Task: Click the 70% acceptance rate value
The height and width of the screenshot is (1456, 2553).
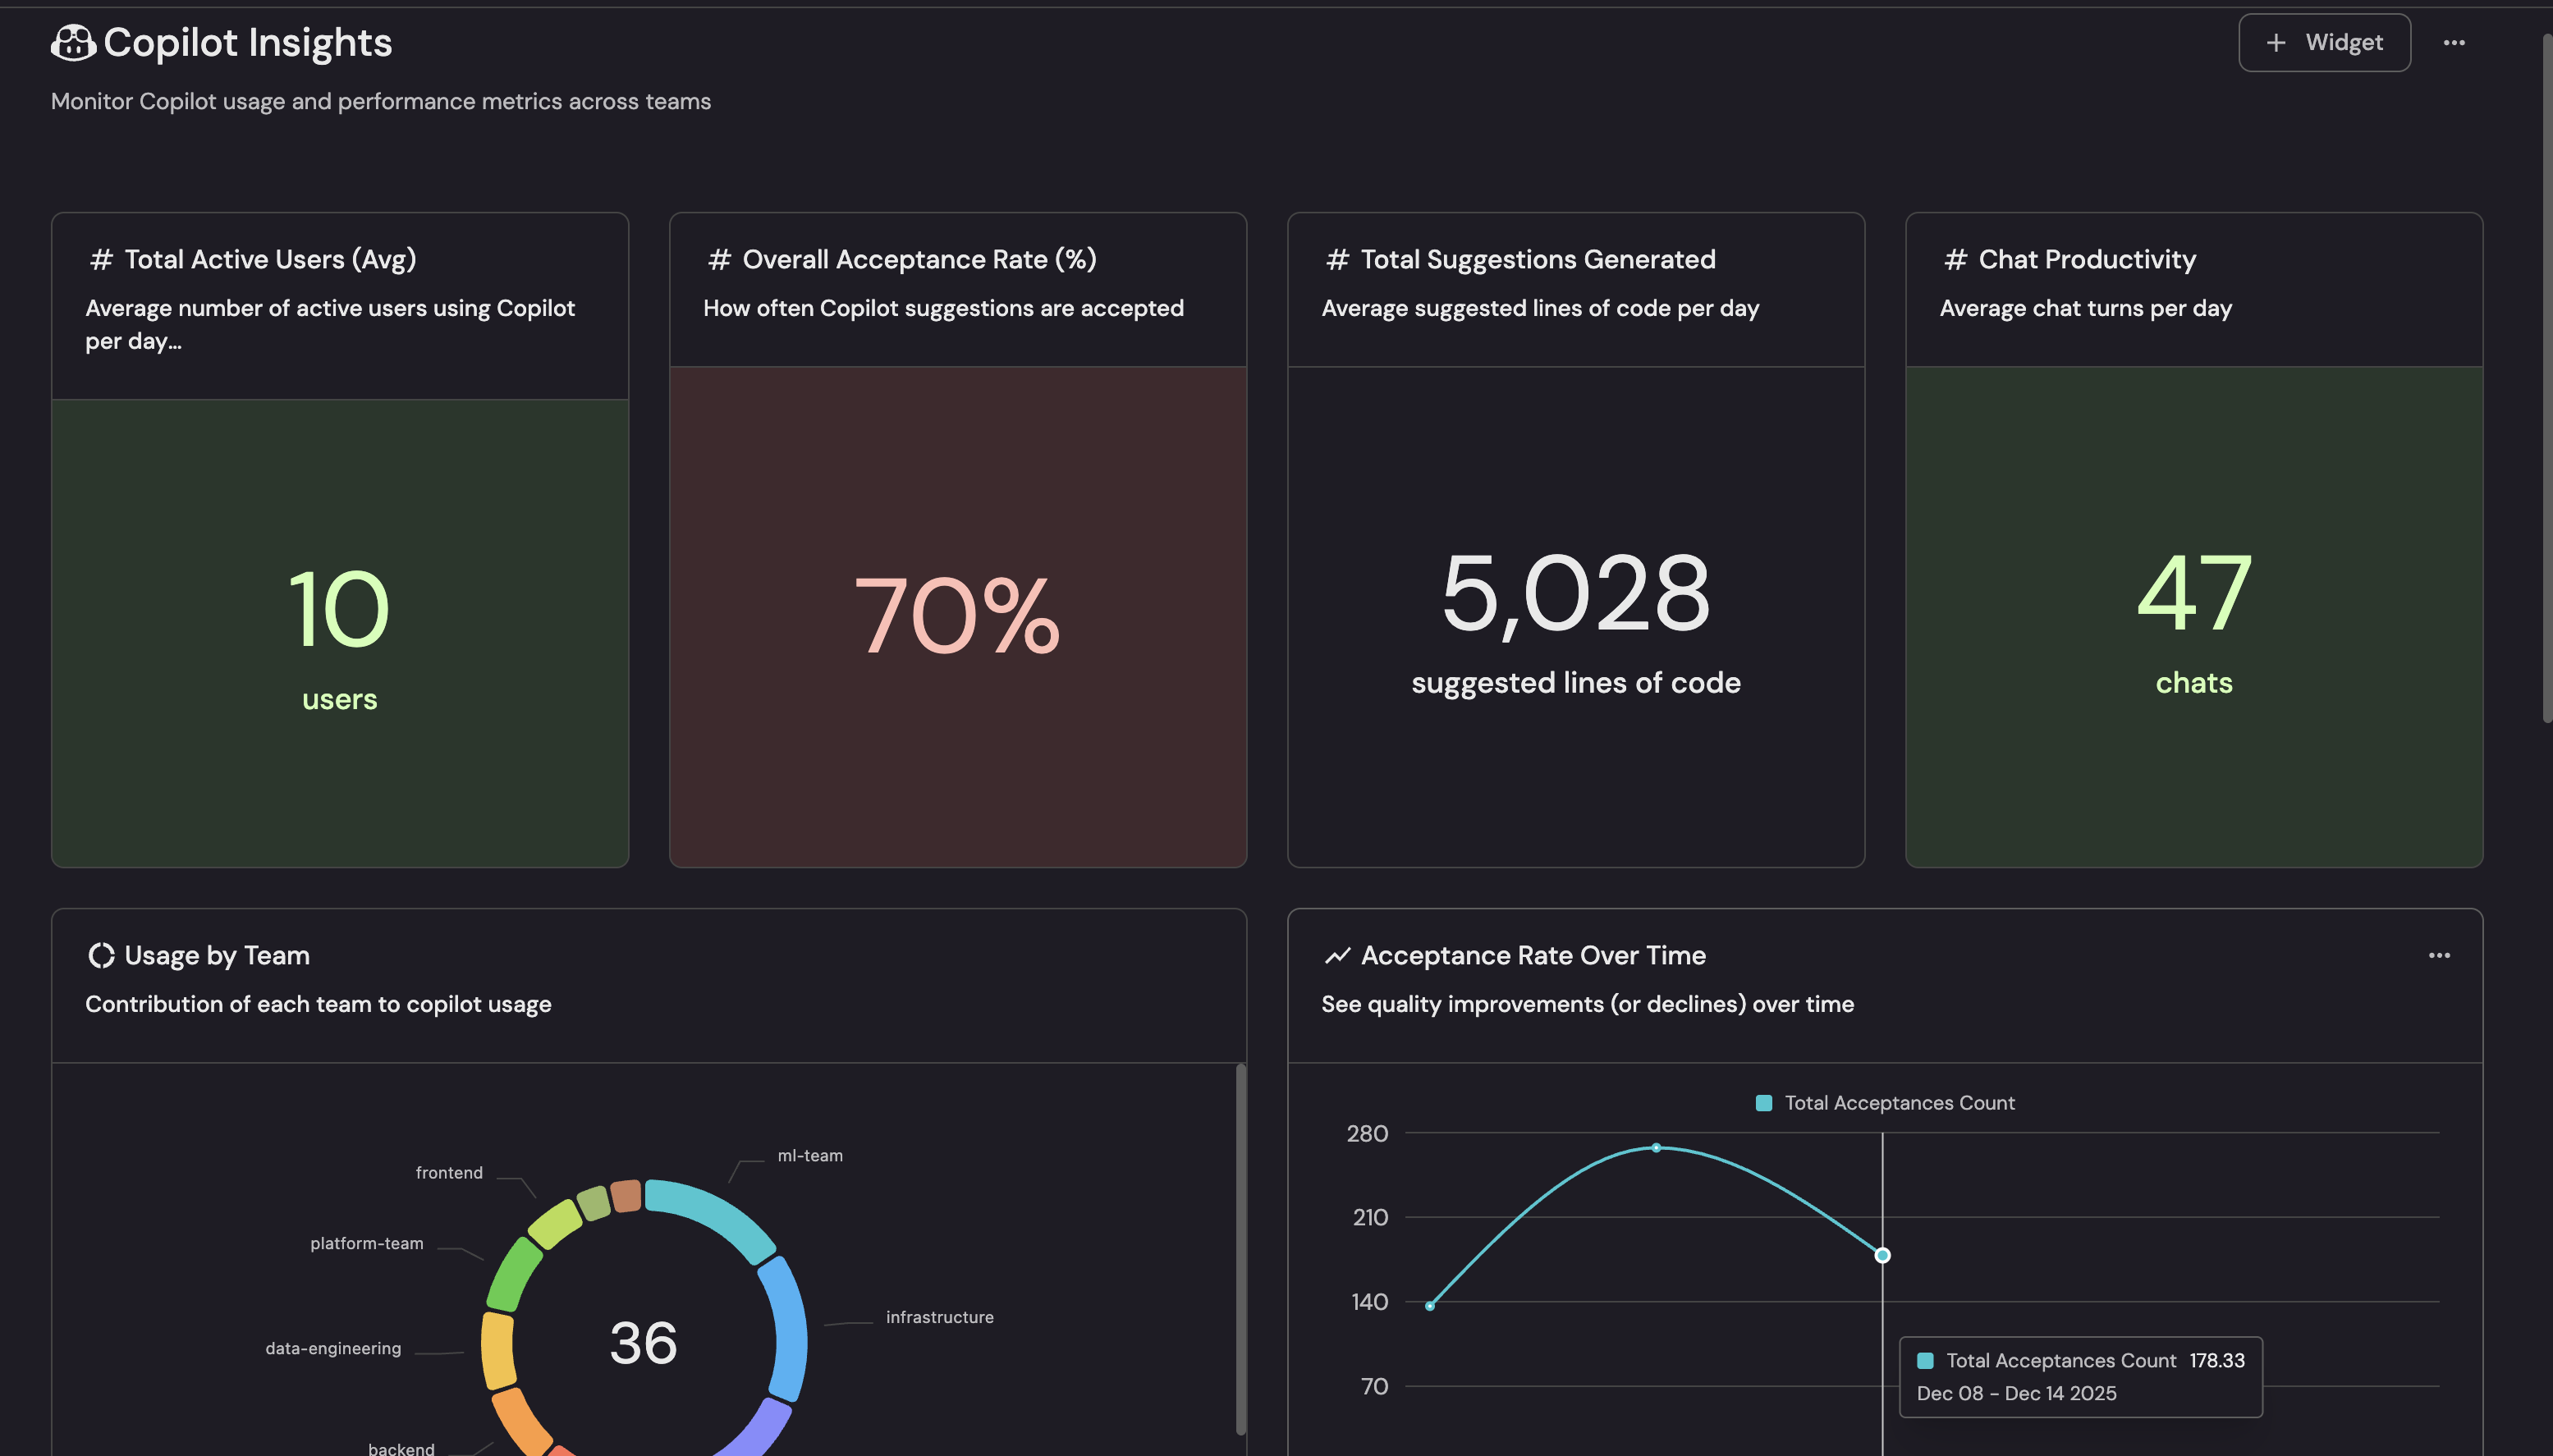Action: click(957, 616)
